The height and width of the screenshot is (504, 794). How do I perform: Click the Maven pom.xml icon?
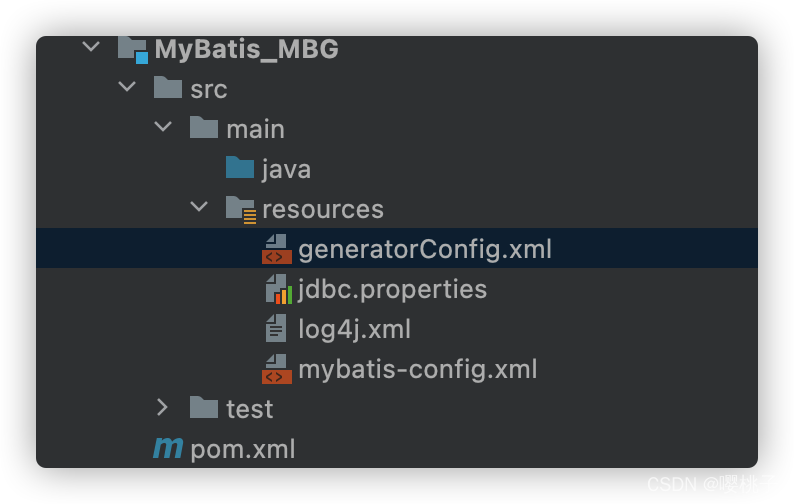168,449
